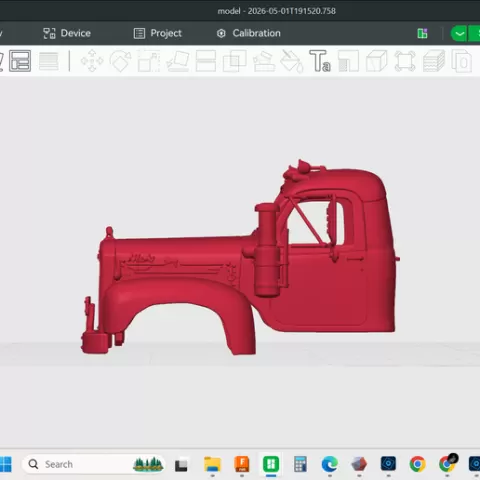
Task: Select the Move tool
Action: [92, 61]
